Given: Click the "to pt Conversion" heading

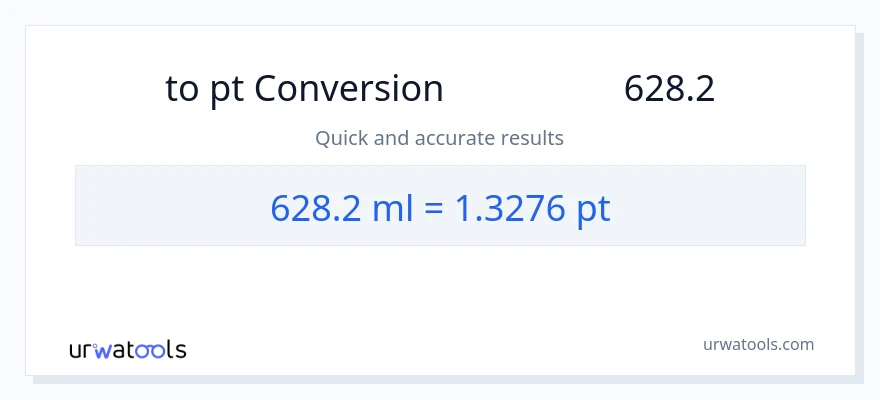Looking at the screenshot, I should (x=304, y=89).
